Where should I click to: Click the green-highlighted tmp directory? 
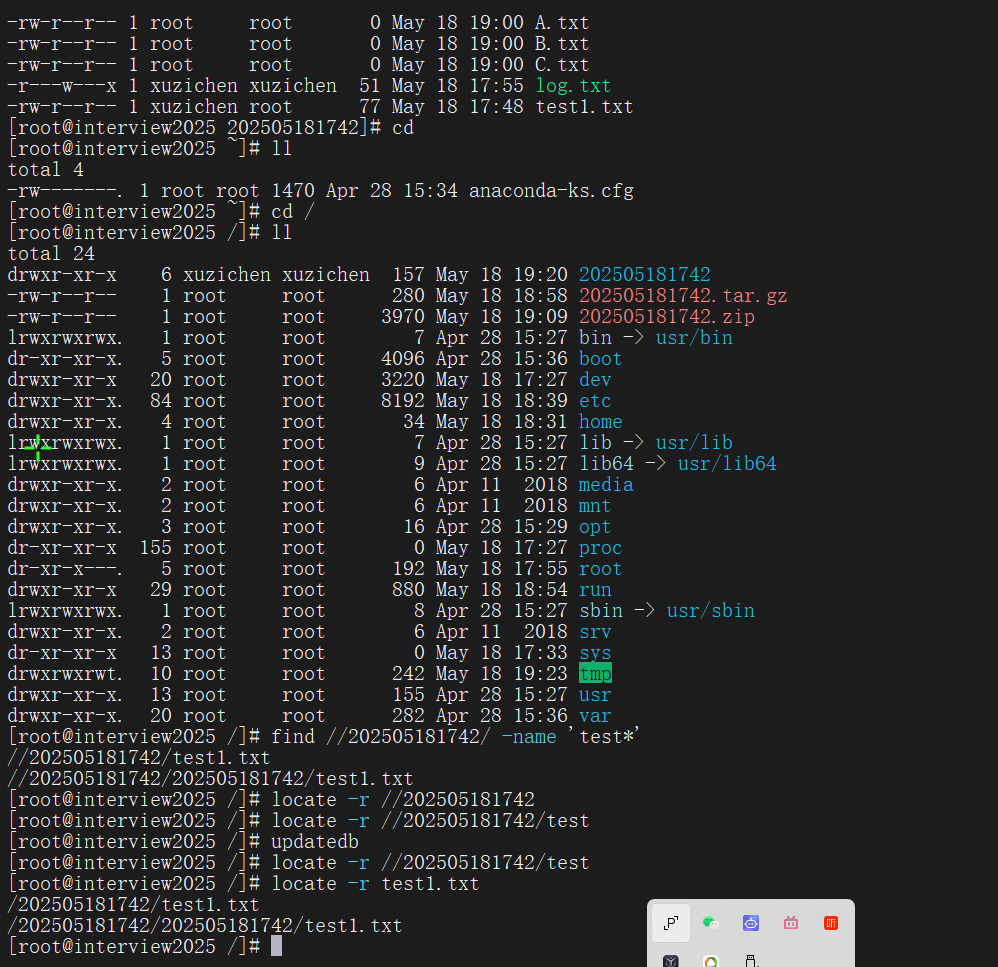[595, 674]
